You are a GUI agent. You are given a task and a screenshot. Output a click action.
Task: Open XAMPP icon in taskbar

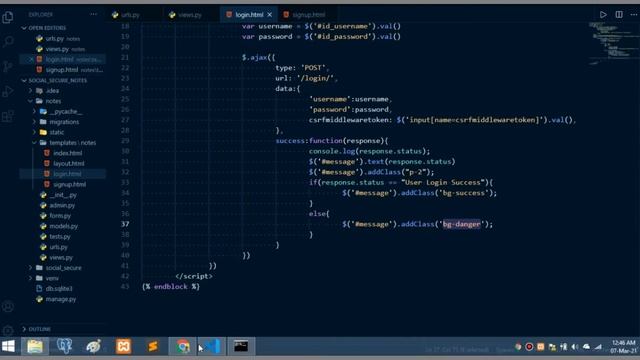[x=123, y=347]
